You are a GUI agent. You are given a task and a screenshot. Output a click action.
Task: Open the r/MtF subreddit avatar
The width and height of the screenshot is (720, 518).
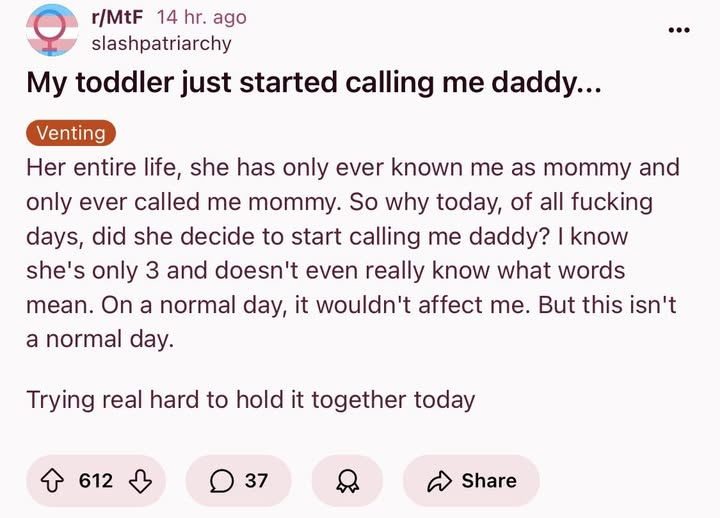(x=51, y=30)
